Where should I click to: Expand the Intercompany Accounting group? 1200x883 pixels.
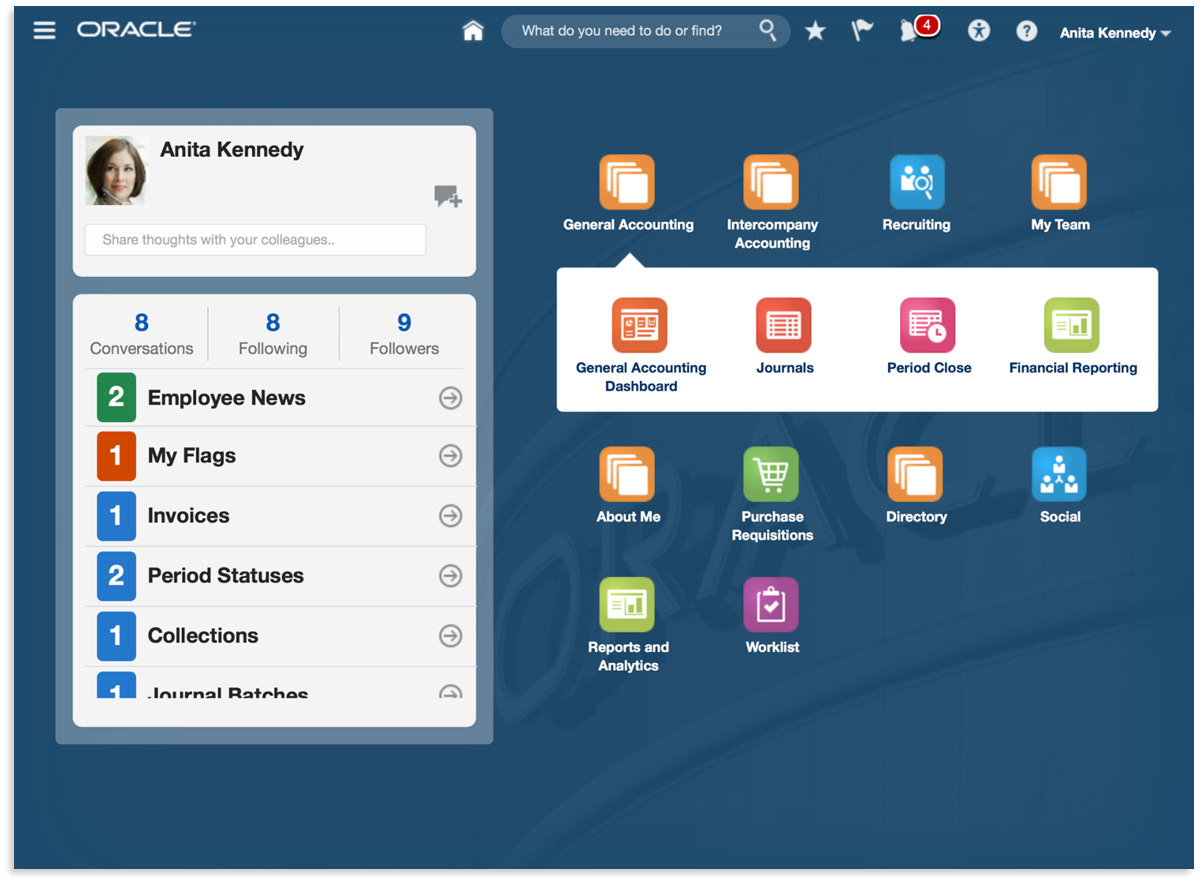[x=771, y=183]
